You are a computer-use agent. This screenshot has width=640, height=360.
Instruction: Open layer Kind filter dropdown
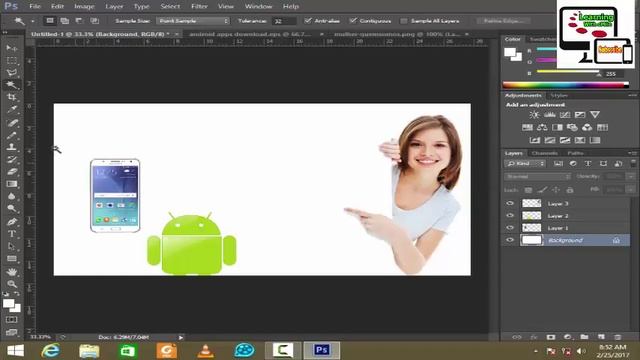tap(525, 164)
